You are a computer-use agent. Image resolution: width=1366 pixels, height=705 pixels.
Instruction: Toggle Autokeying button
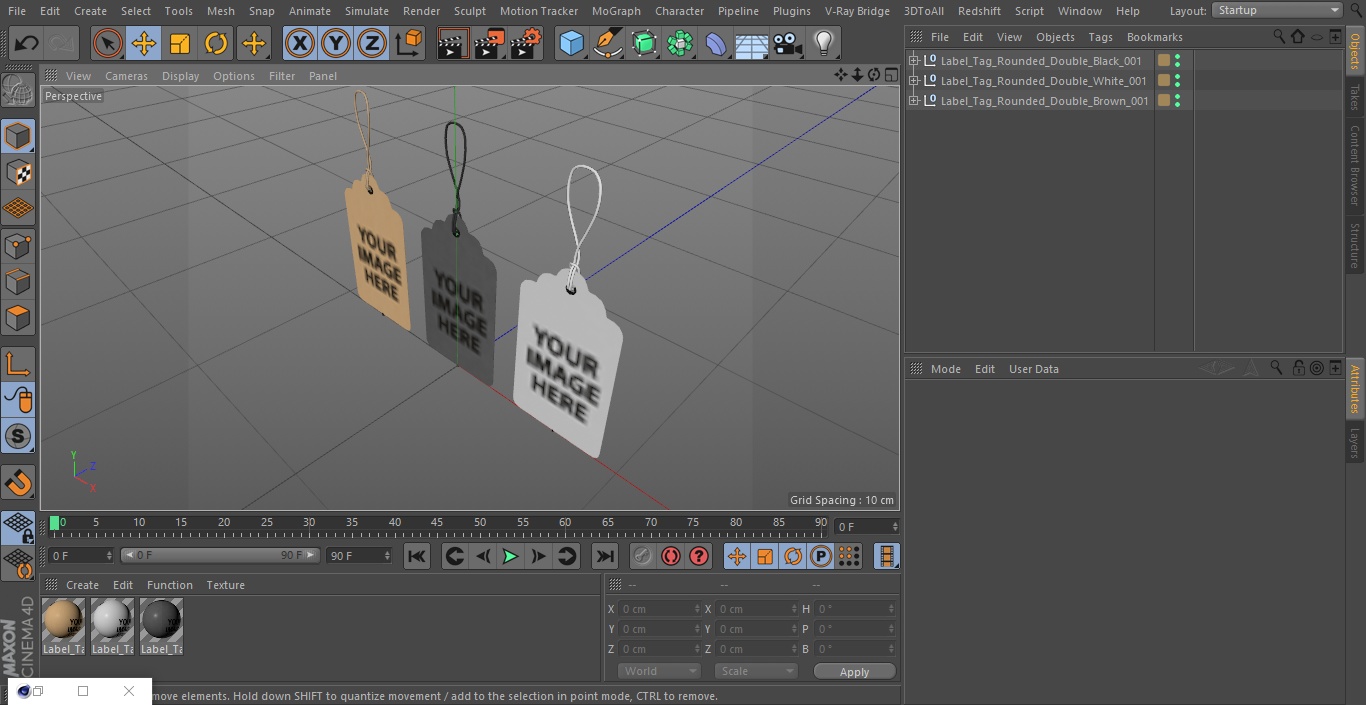click(671, 556)
